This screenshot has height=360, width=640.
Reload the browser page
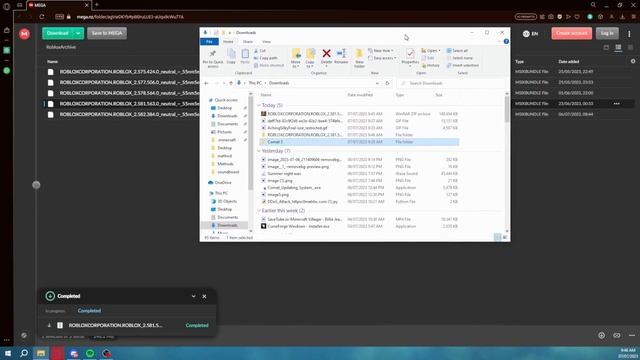pyautogui.click(x=42, y=17)
